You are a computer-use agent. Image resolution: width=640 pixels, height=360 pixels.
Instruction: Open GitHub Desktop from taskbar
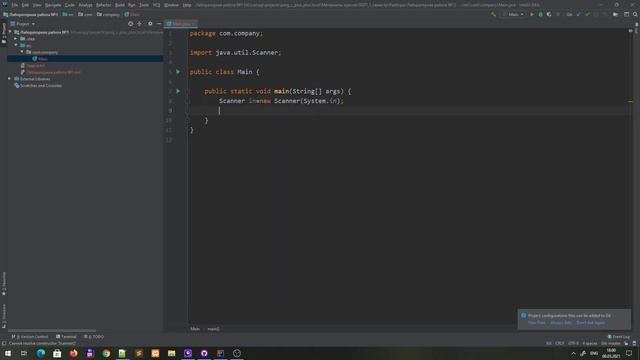tap(204, 353)
